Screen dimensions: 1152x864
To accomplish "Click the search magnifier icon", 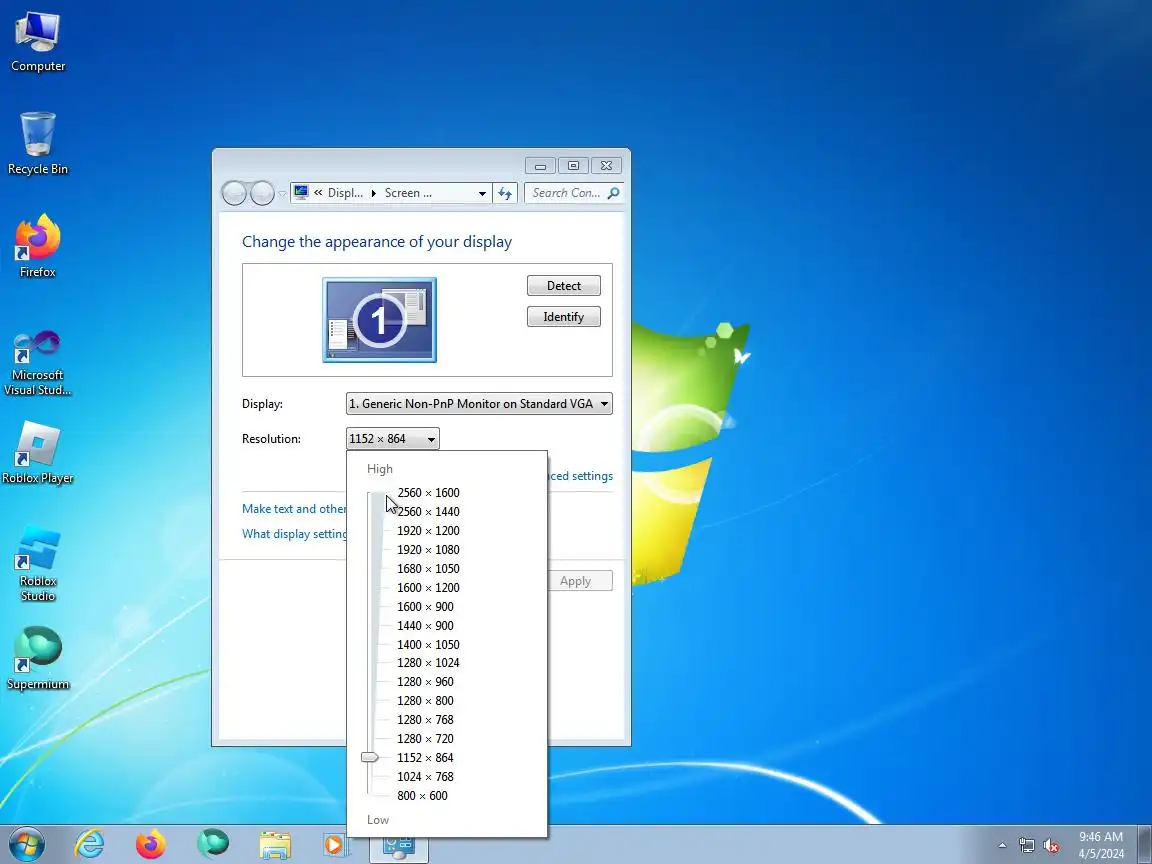I will [x=613, y=193].
